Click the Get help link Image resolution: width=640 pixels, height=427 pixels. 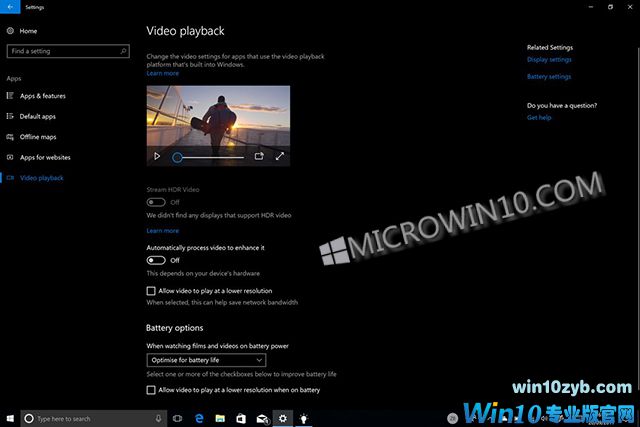(538, 117)
